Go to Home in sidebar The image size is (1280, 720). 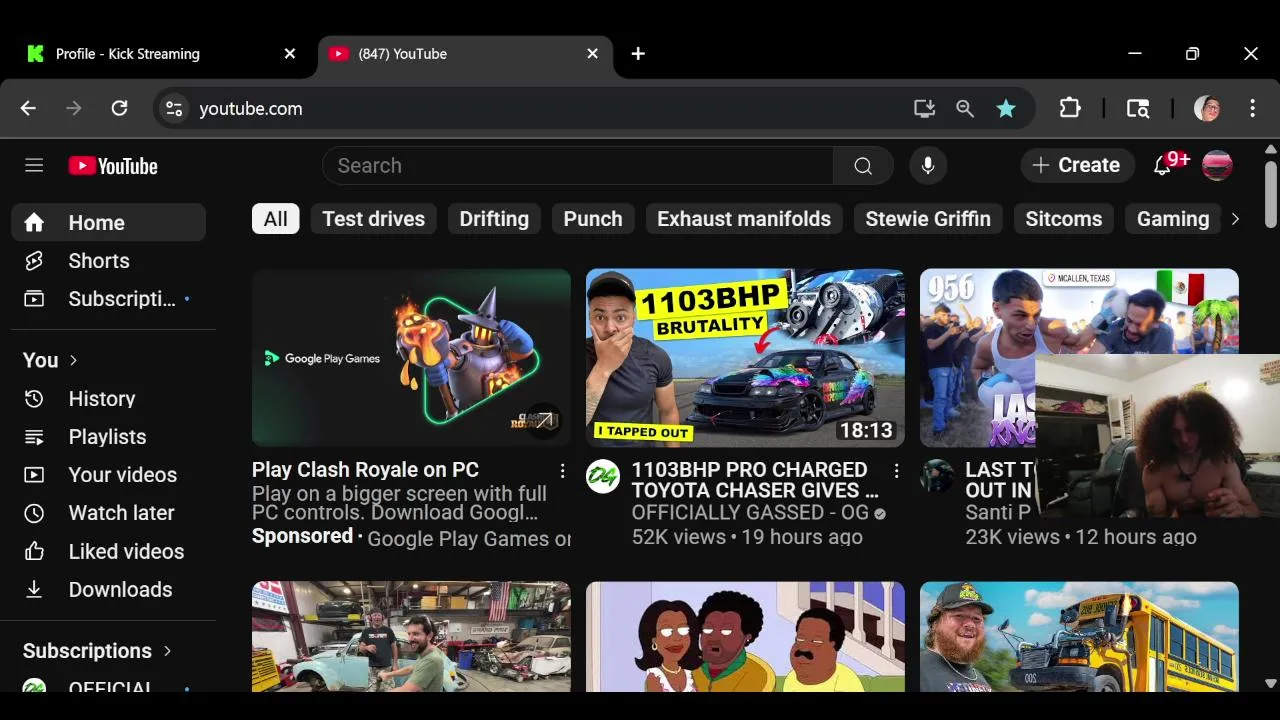click(x=108, y=223)
